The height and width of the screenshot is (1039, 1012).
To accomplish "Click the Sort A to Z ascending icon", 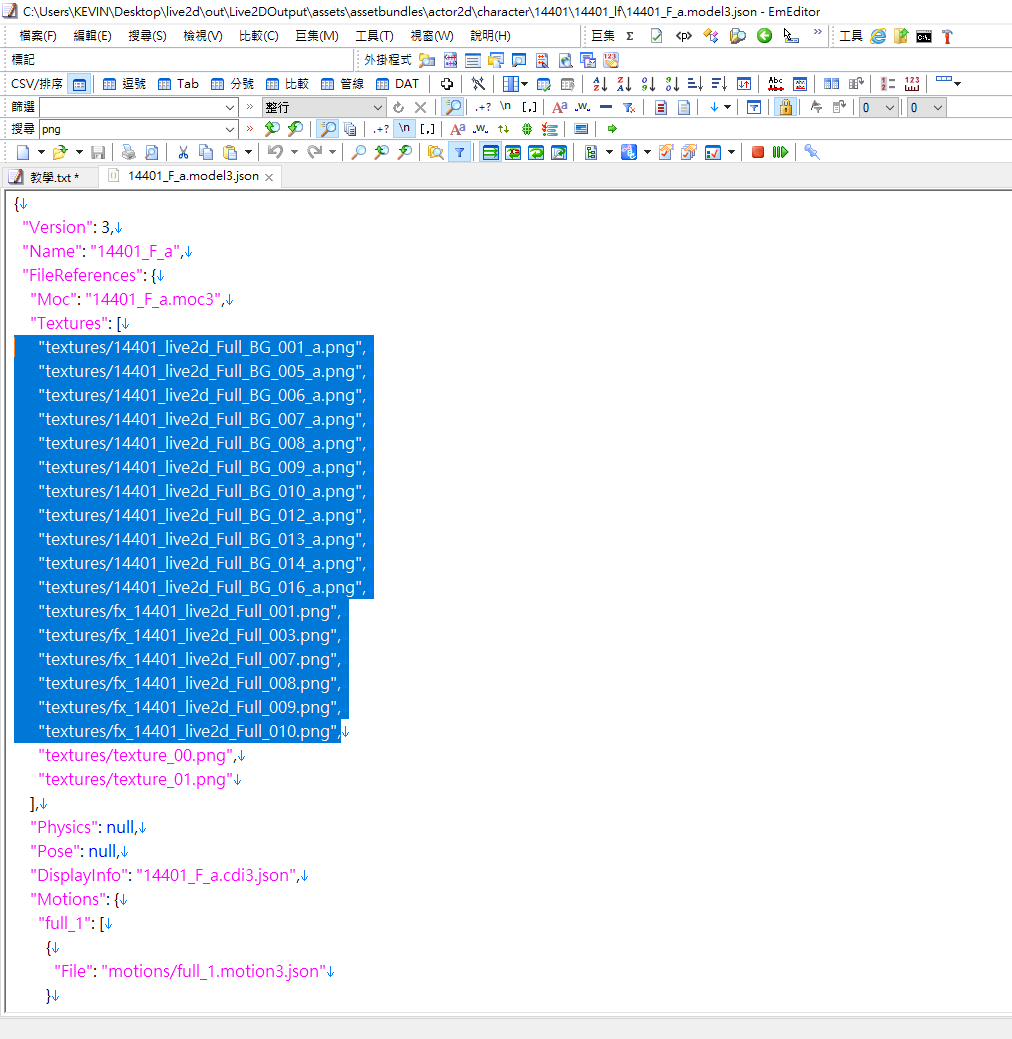I will (600, 84).
